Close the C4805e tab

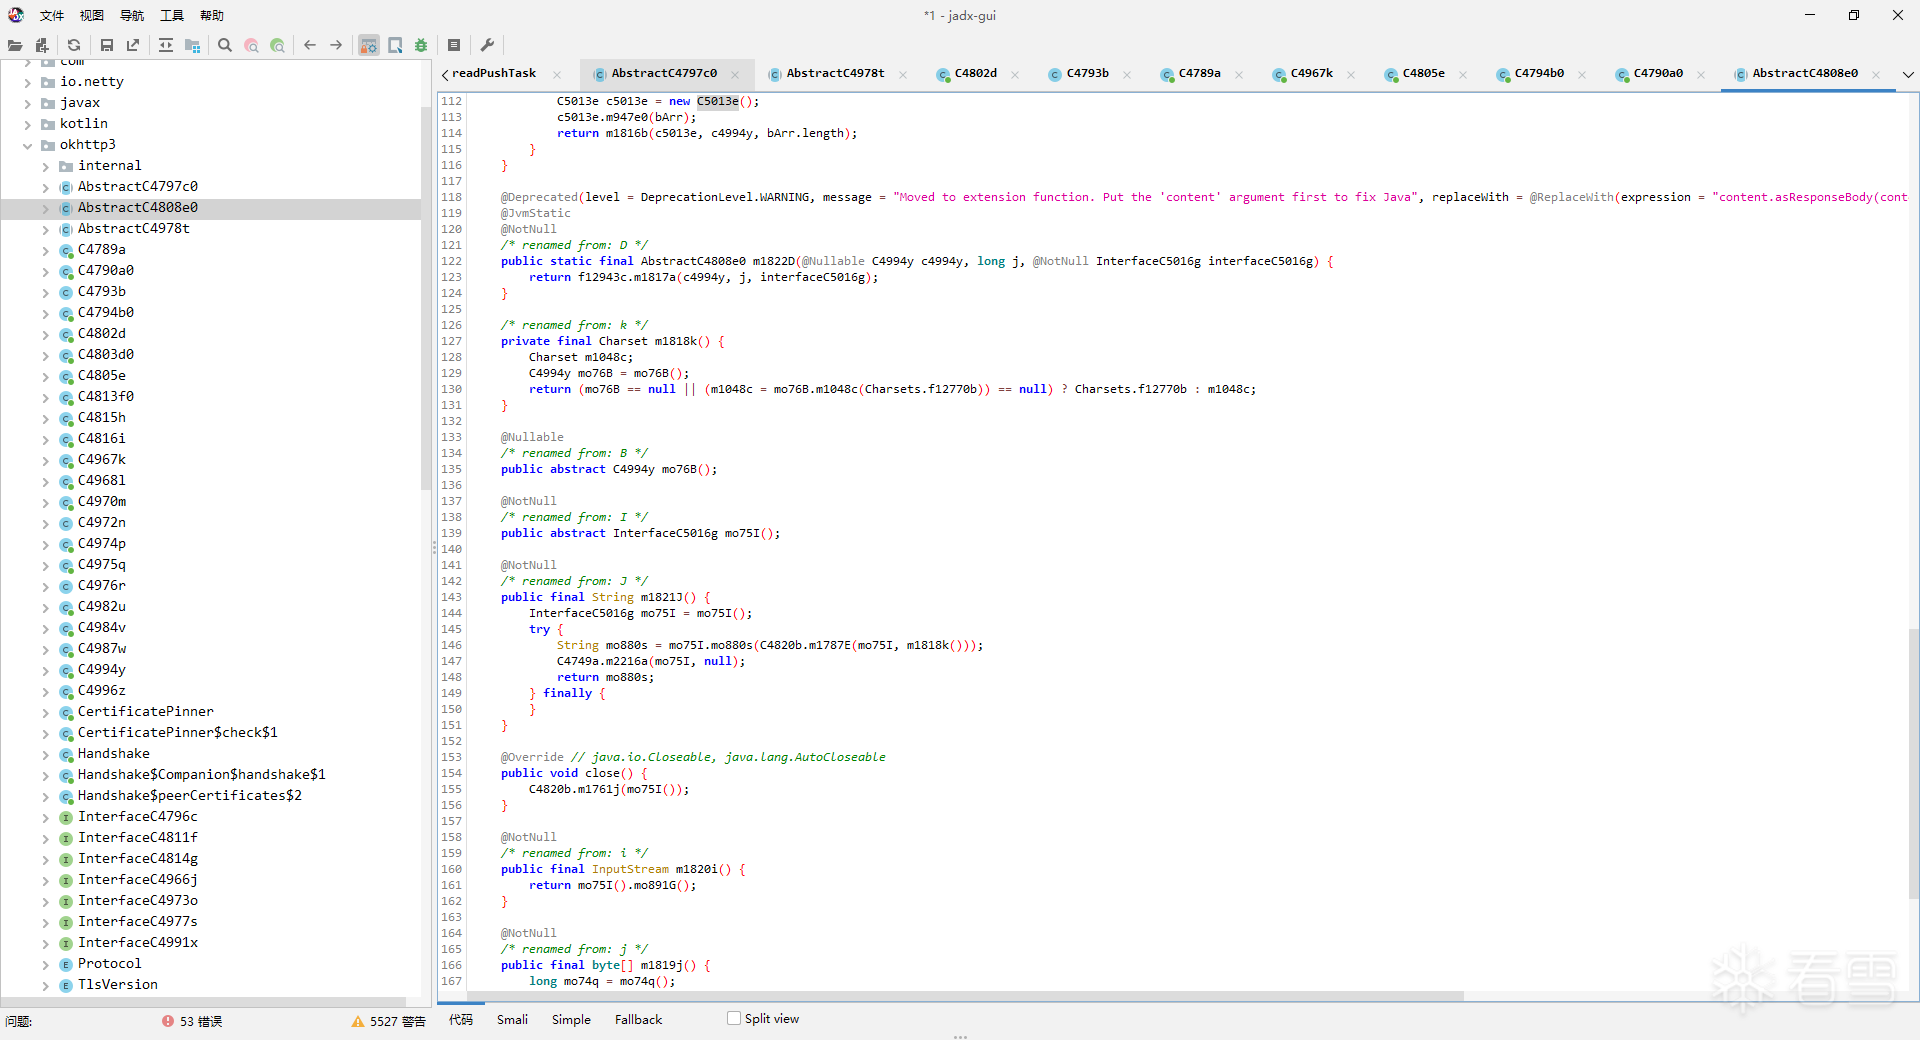click(1463, 74)
